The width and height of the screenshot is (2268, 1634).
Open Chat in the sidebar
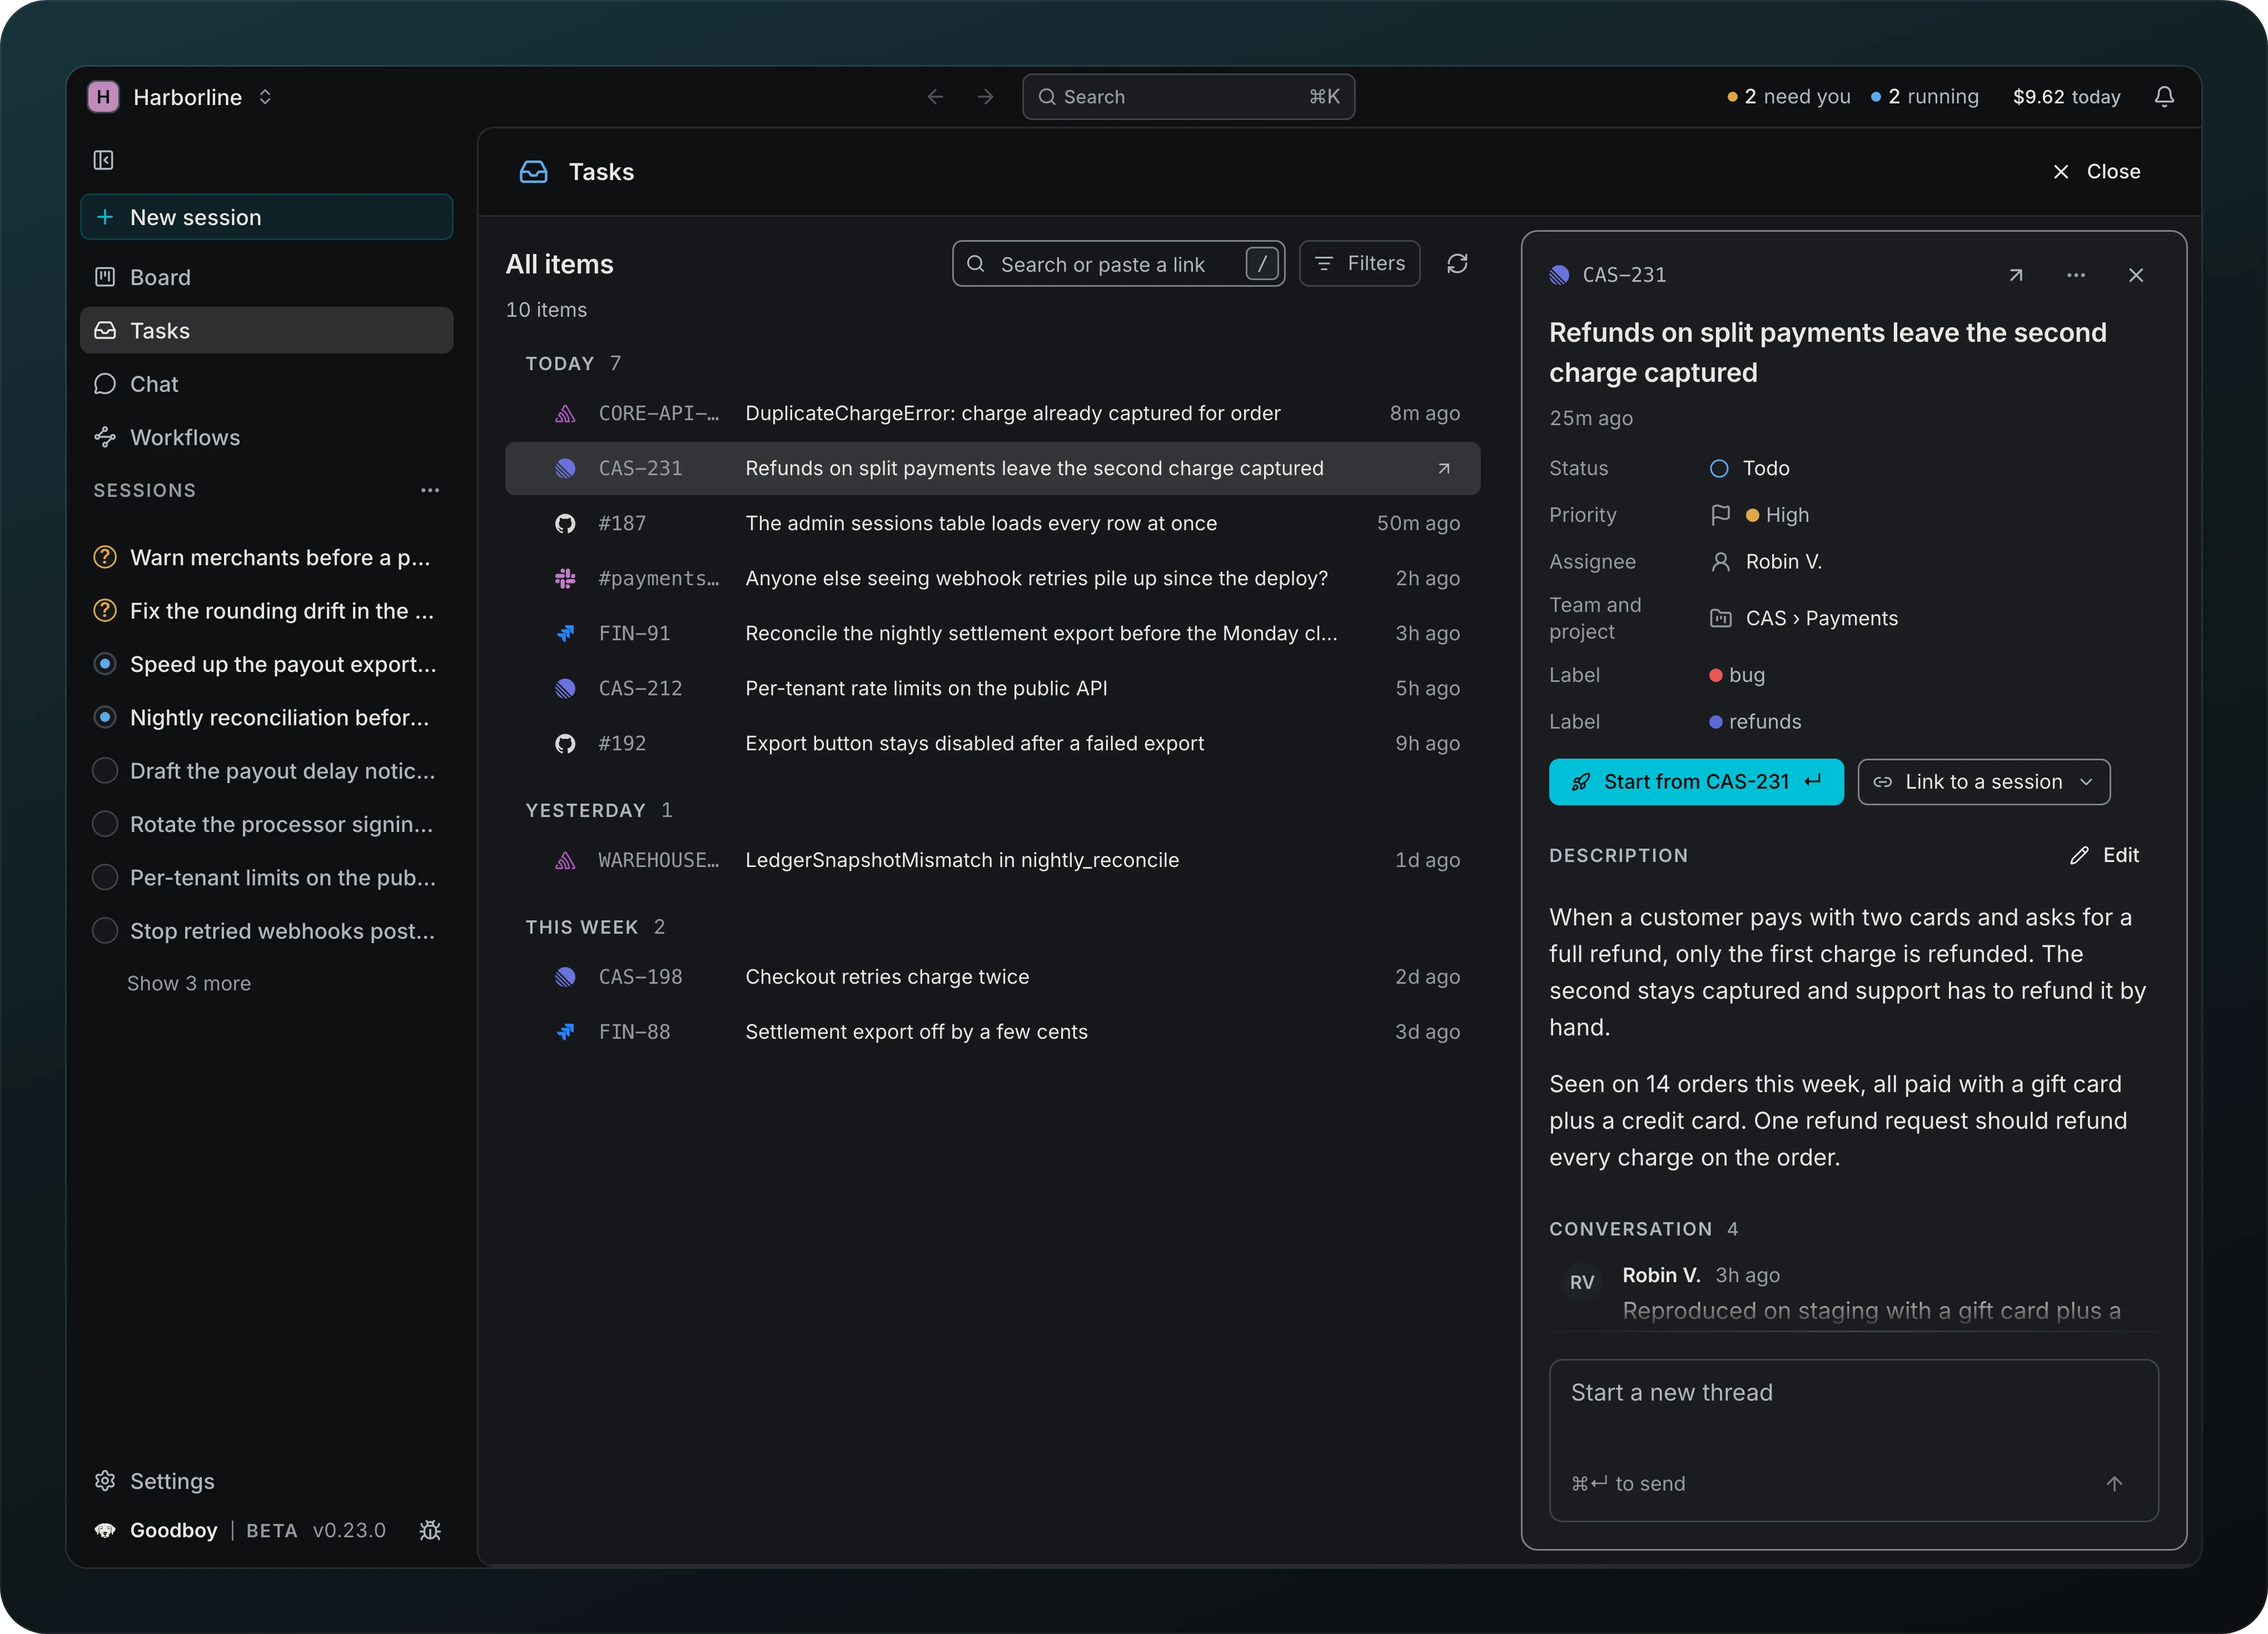click(266, 384)
